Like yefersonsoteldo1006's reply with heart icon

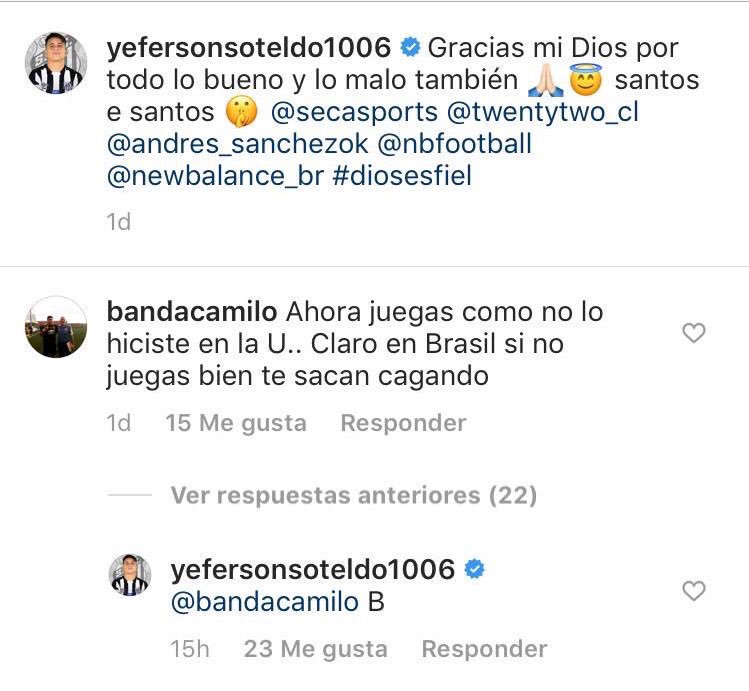pos(693,592)
